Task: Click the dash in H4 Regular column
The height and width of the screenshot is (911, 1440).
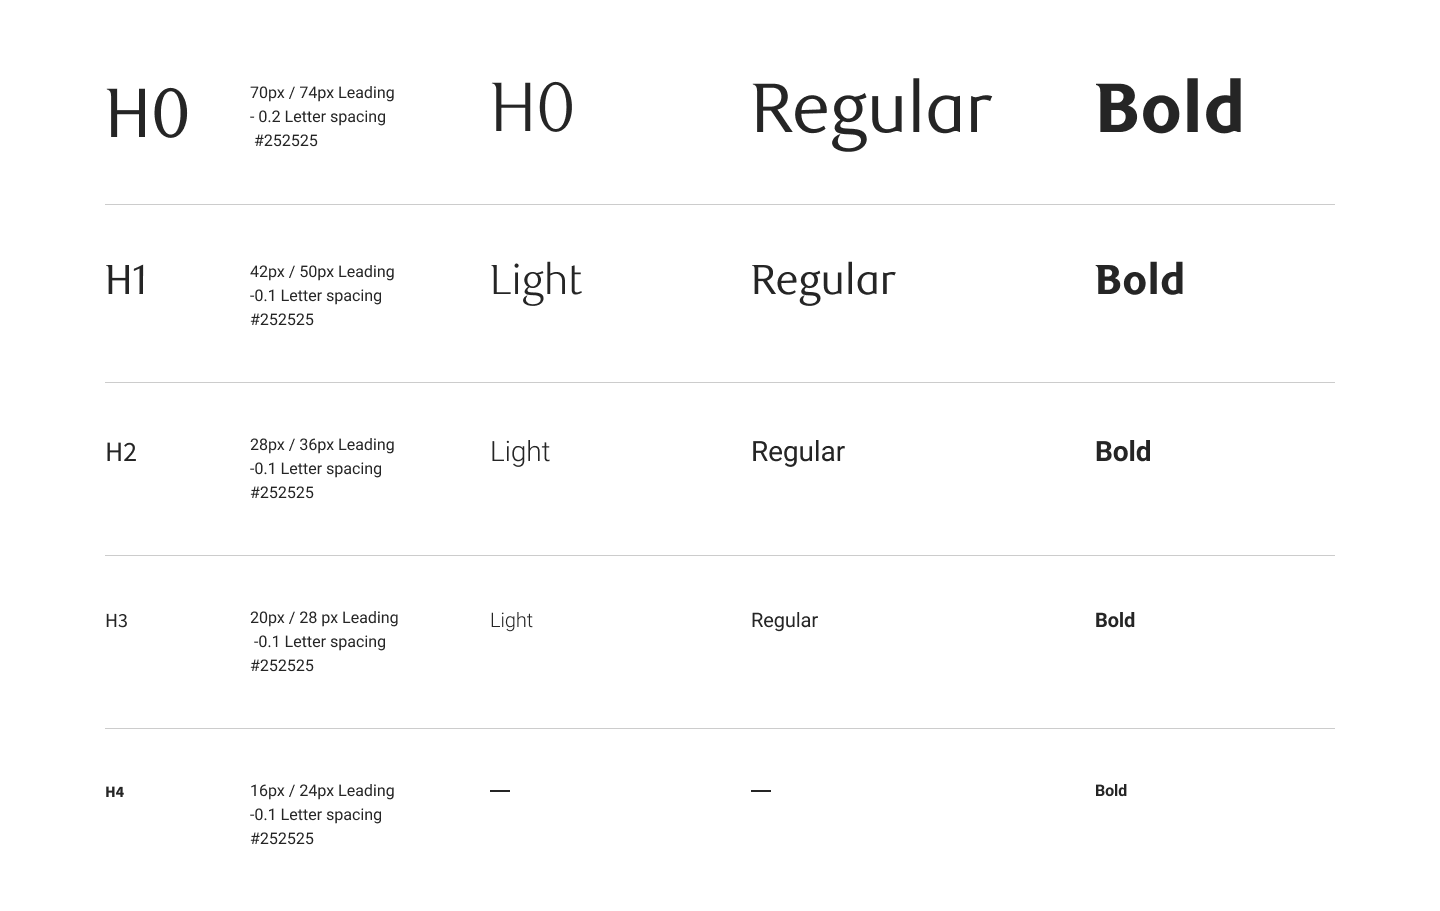Action: coord(761,791)
